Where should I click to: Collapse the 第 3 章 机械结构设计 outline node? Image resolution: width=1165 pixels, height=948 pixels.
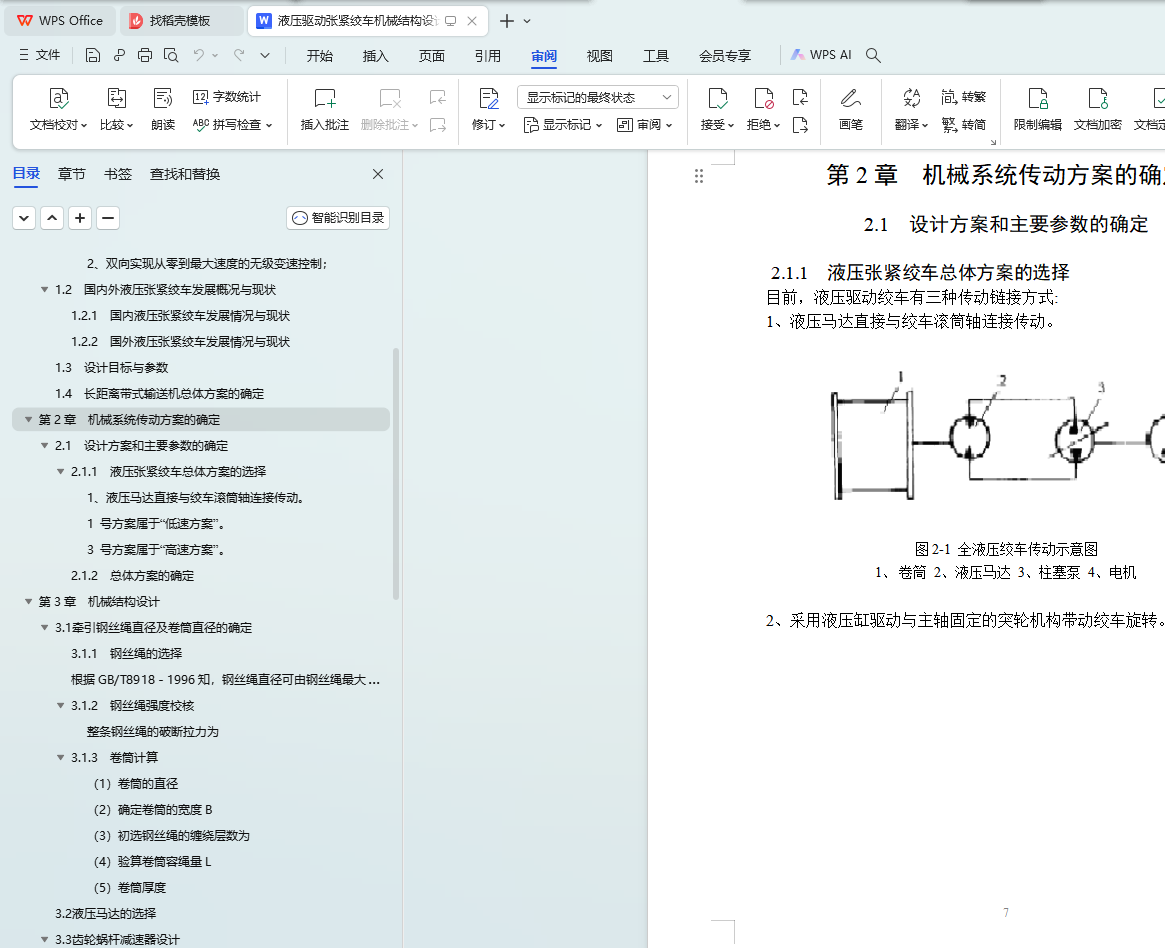(28, 602)
